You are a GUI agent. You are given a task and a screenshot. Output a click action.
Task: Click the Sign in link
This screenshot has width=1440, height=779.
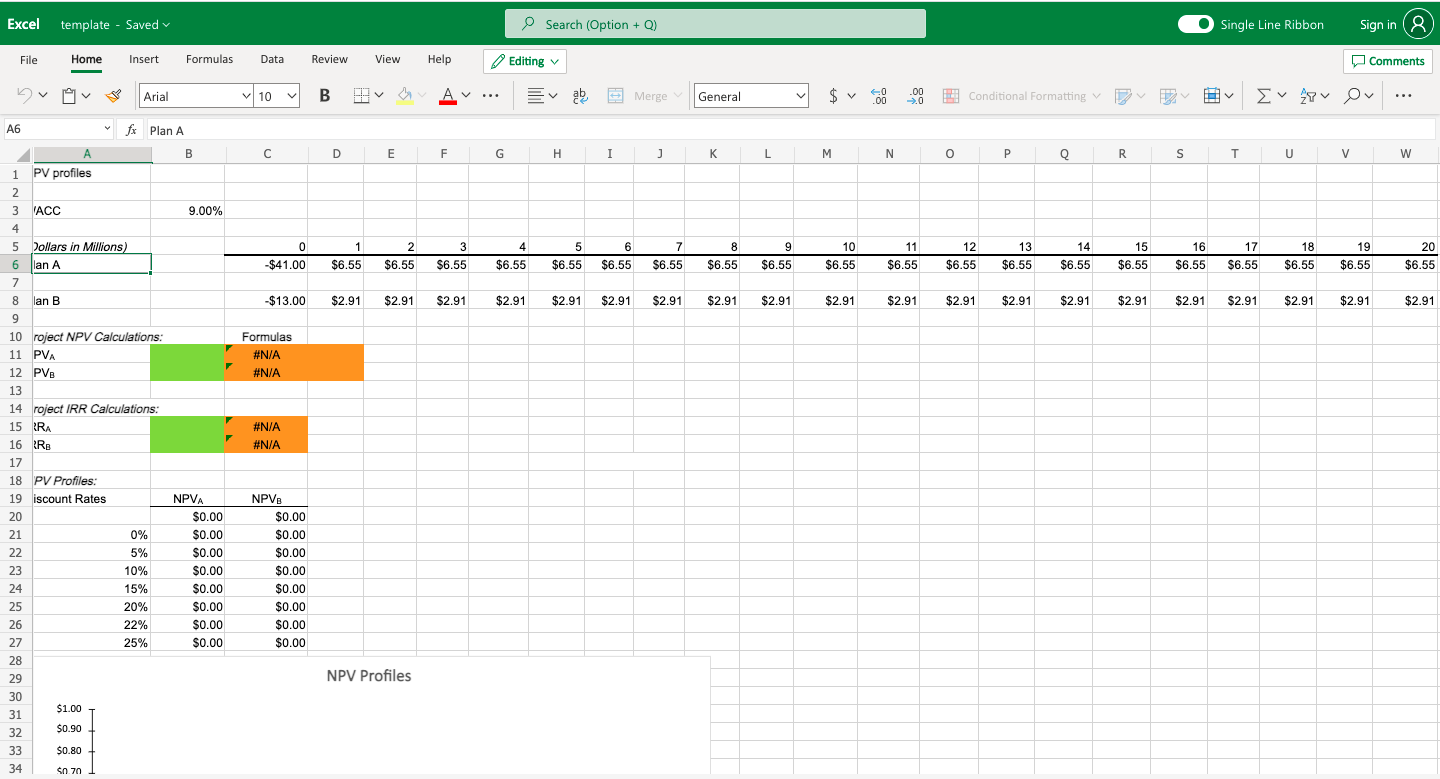coord(1377,24)
